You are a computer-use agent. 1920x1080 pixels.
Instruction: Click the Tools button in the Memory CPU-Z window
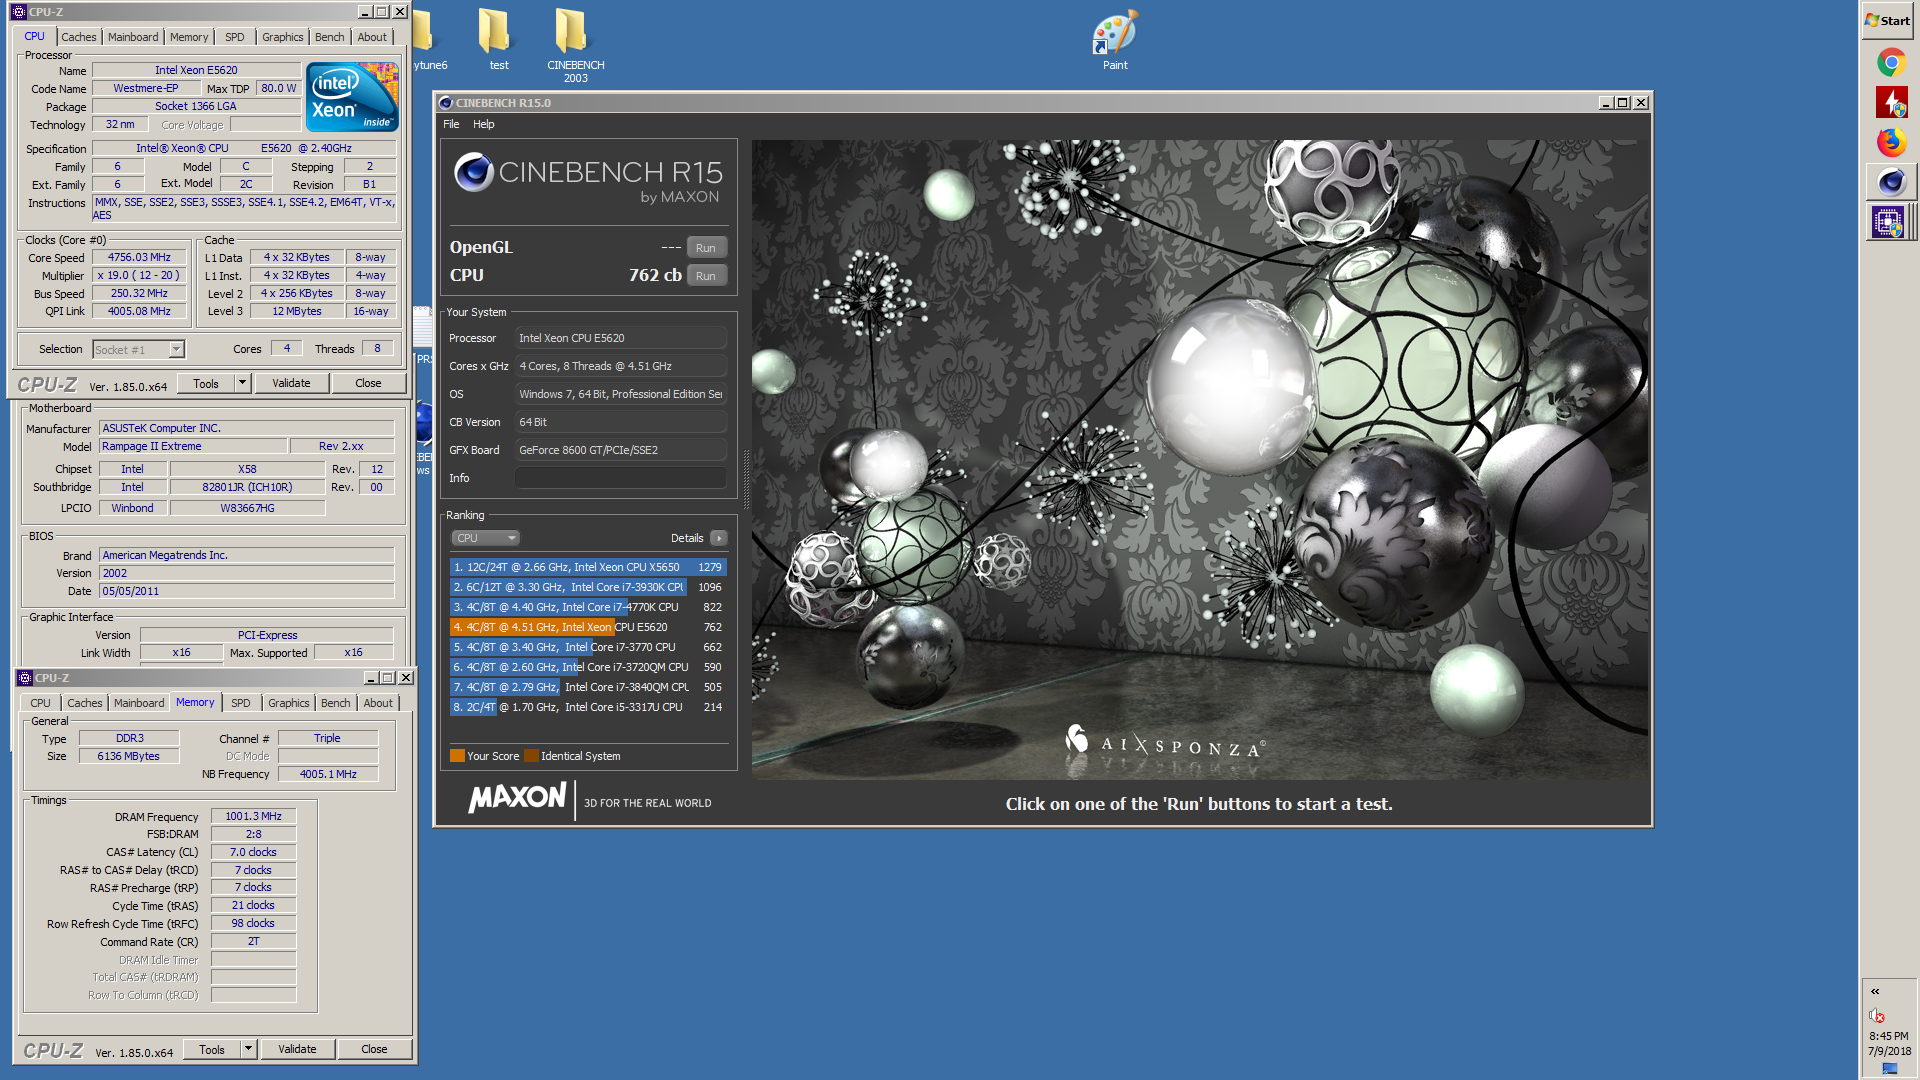click(x=212, y=1049)
